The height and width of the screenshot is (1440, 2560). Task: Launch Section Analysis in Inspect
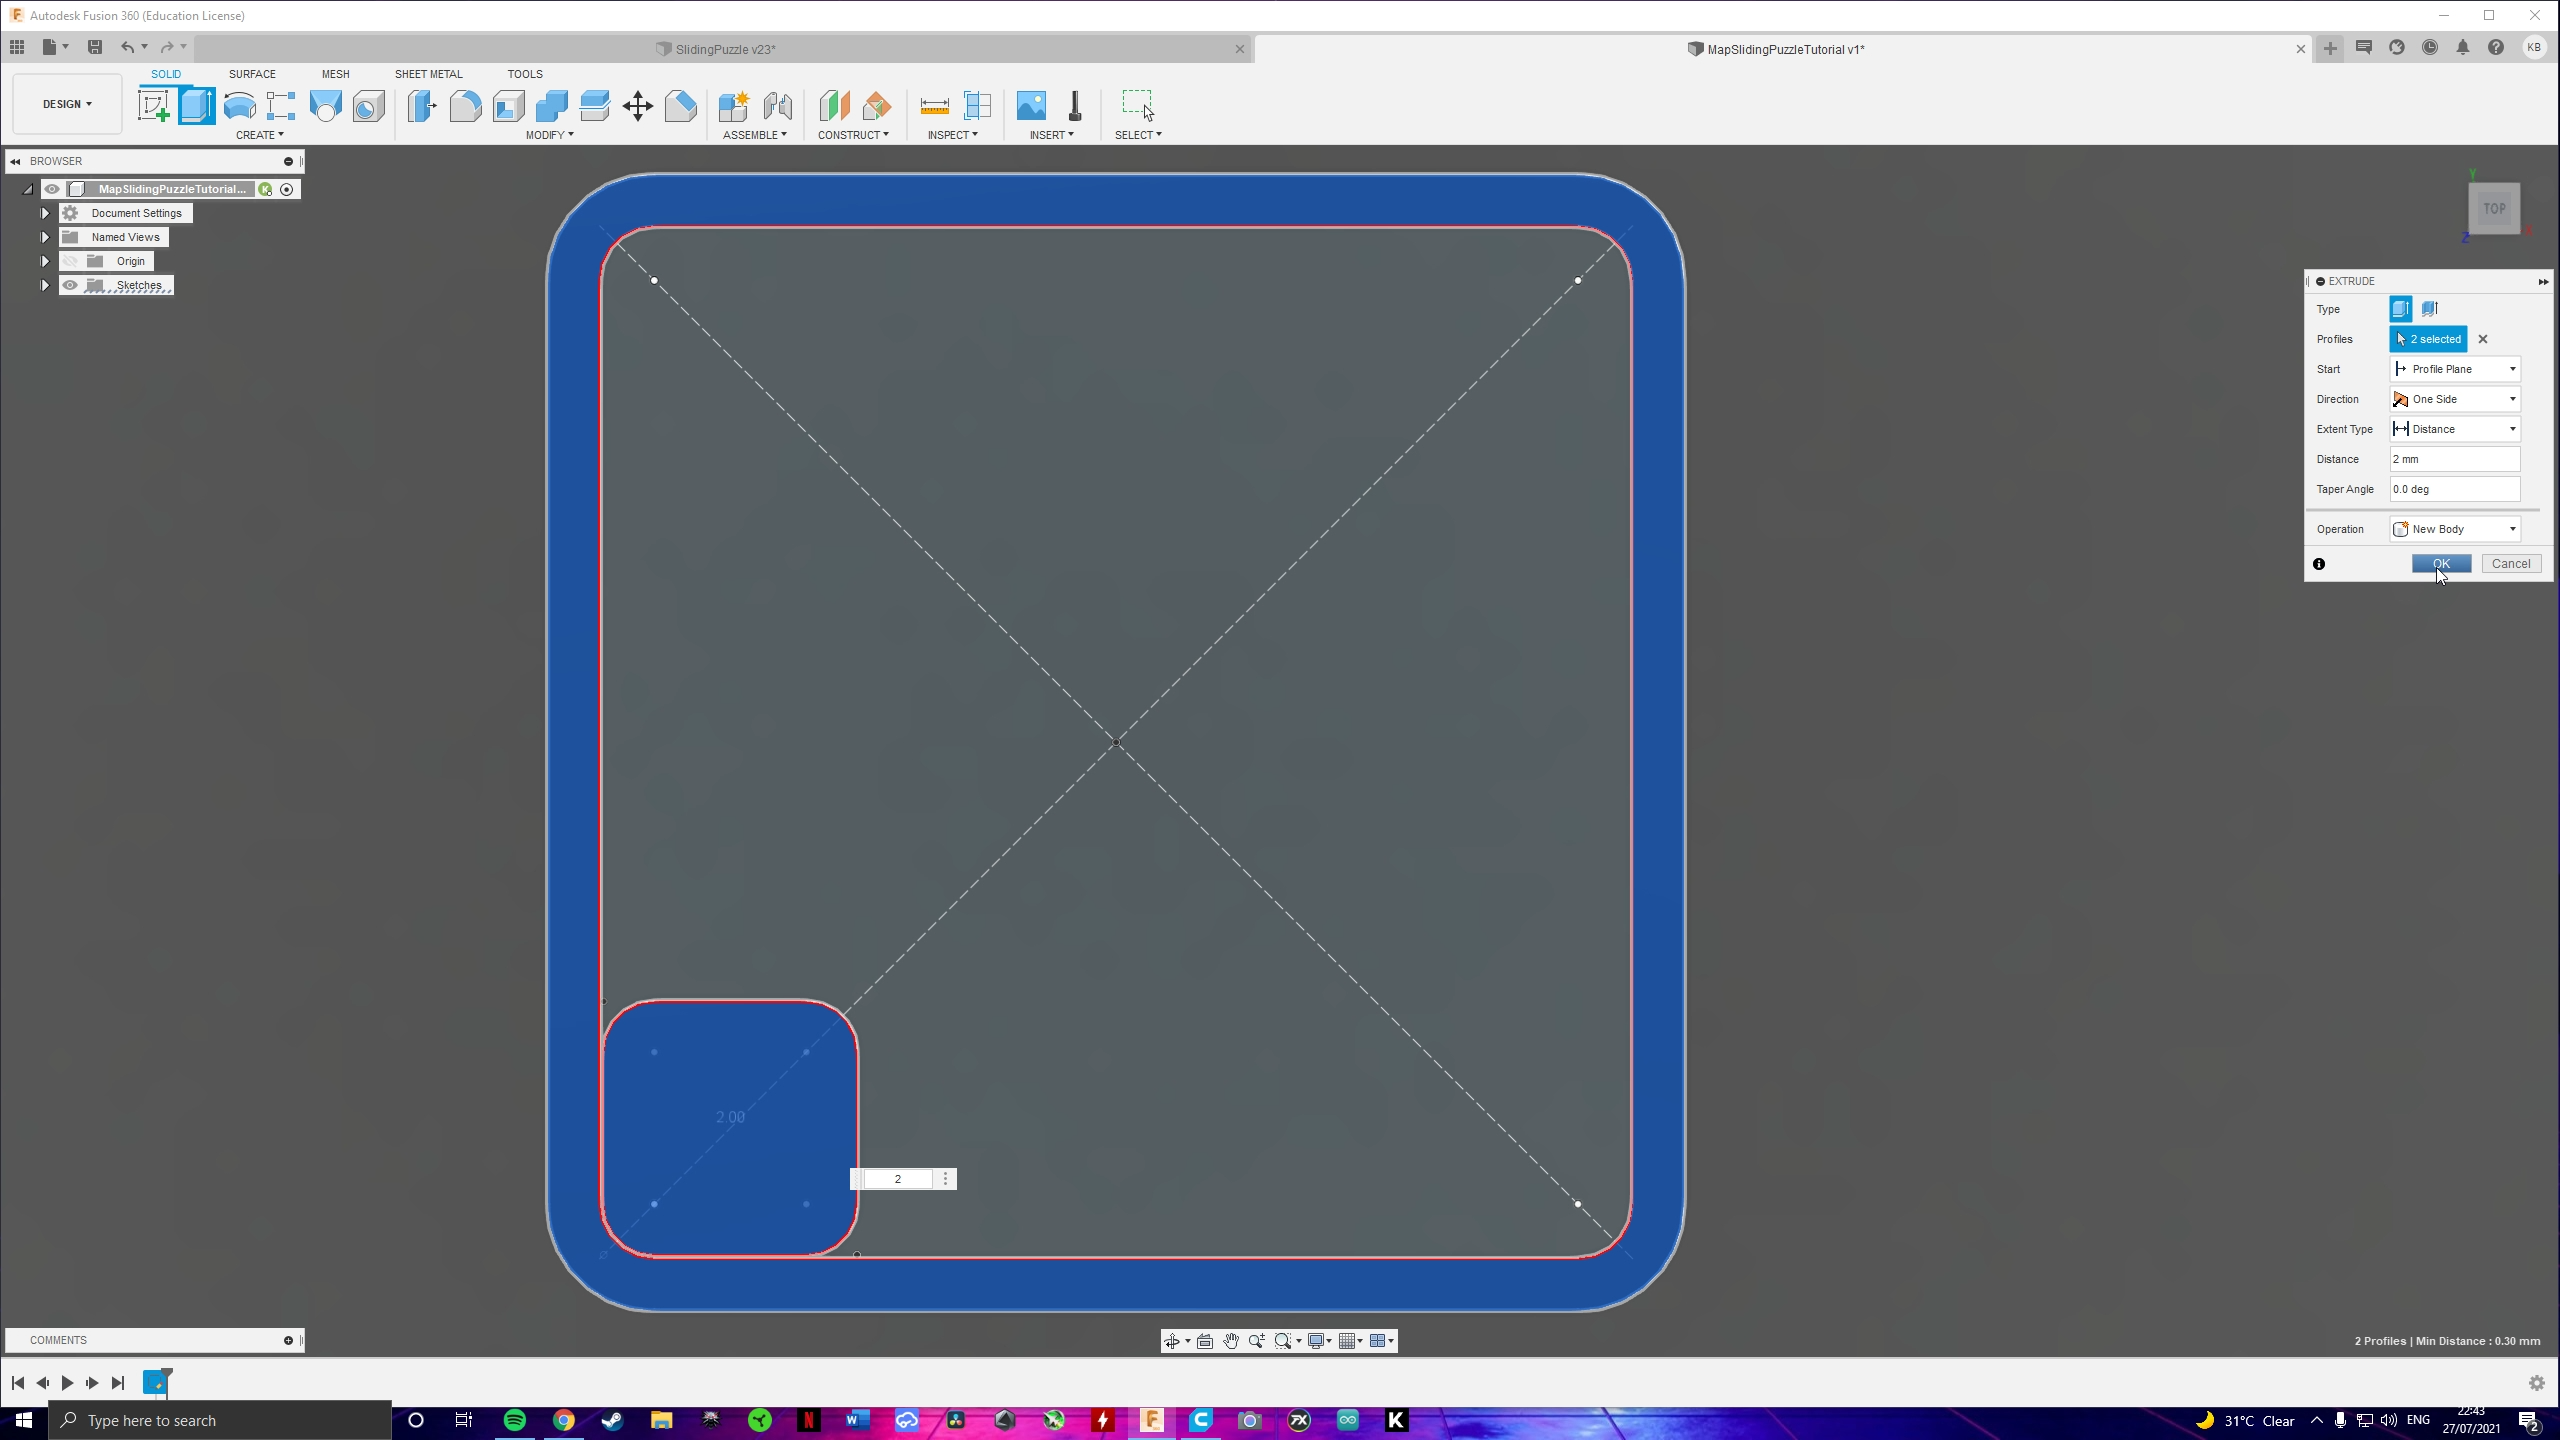pyautogui.click(x=979, y=105)
